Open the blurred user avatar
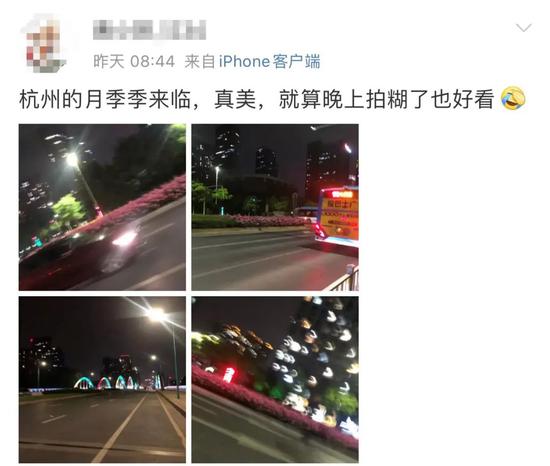Image resolution: width=550 pixels, height=466 pixels. coord(44,44)
